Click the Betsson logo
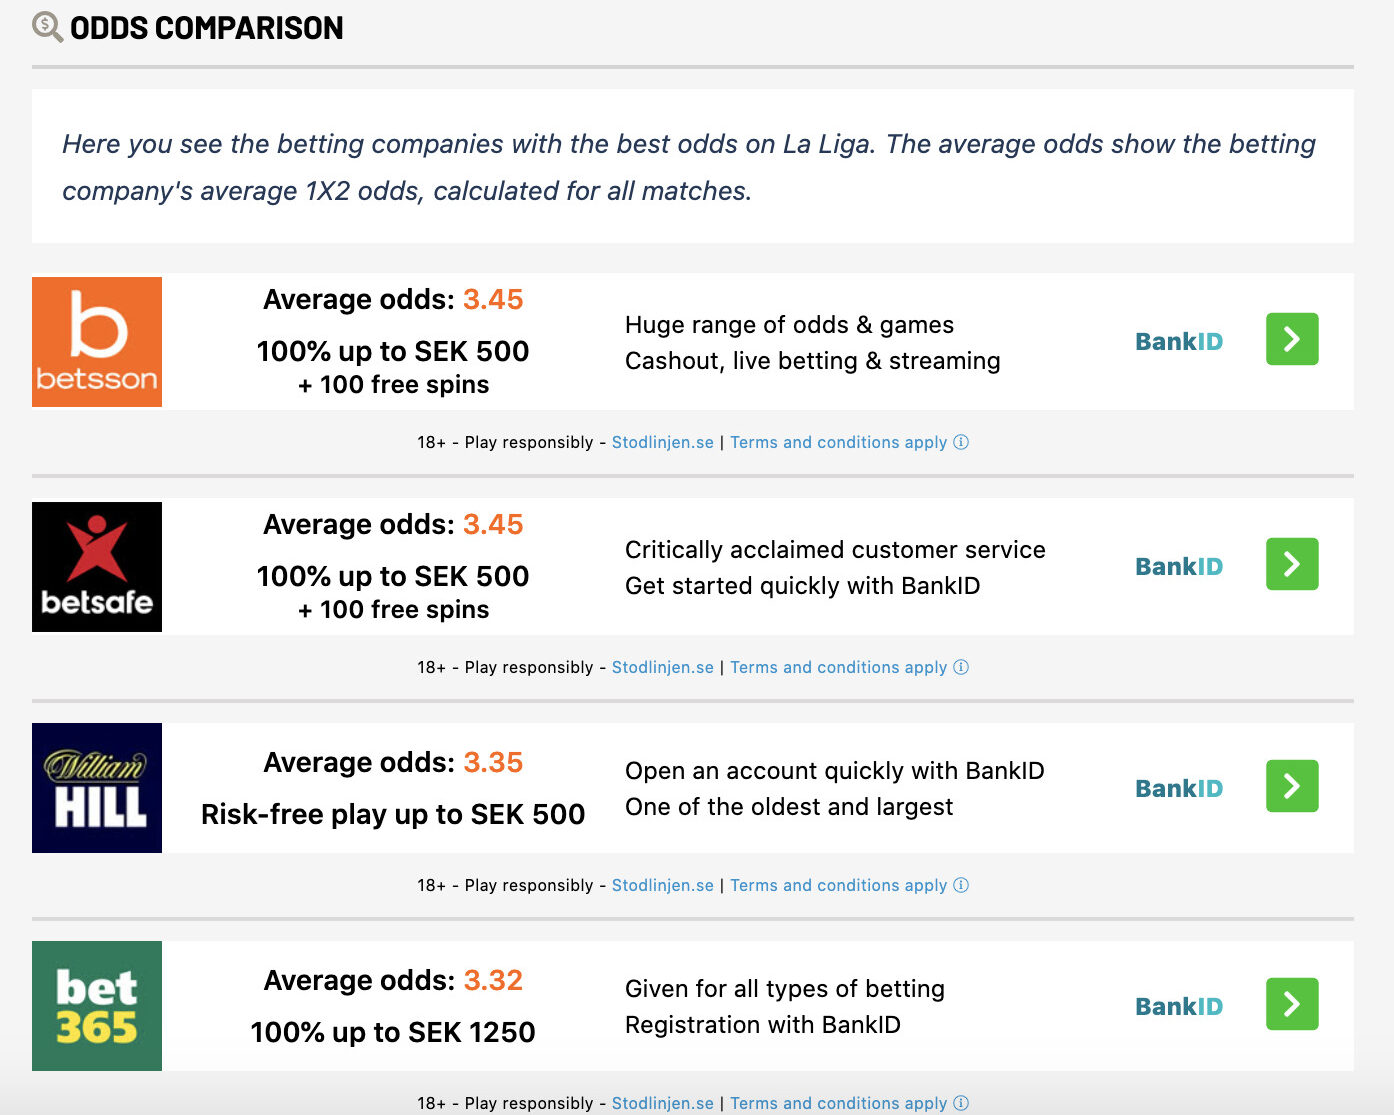Viewport: 1394px width, 1115px height. click(x=97, y=342)
